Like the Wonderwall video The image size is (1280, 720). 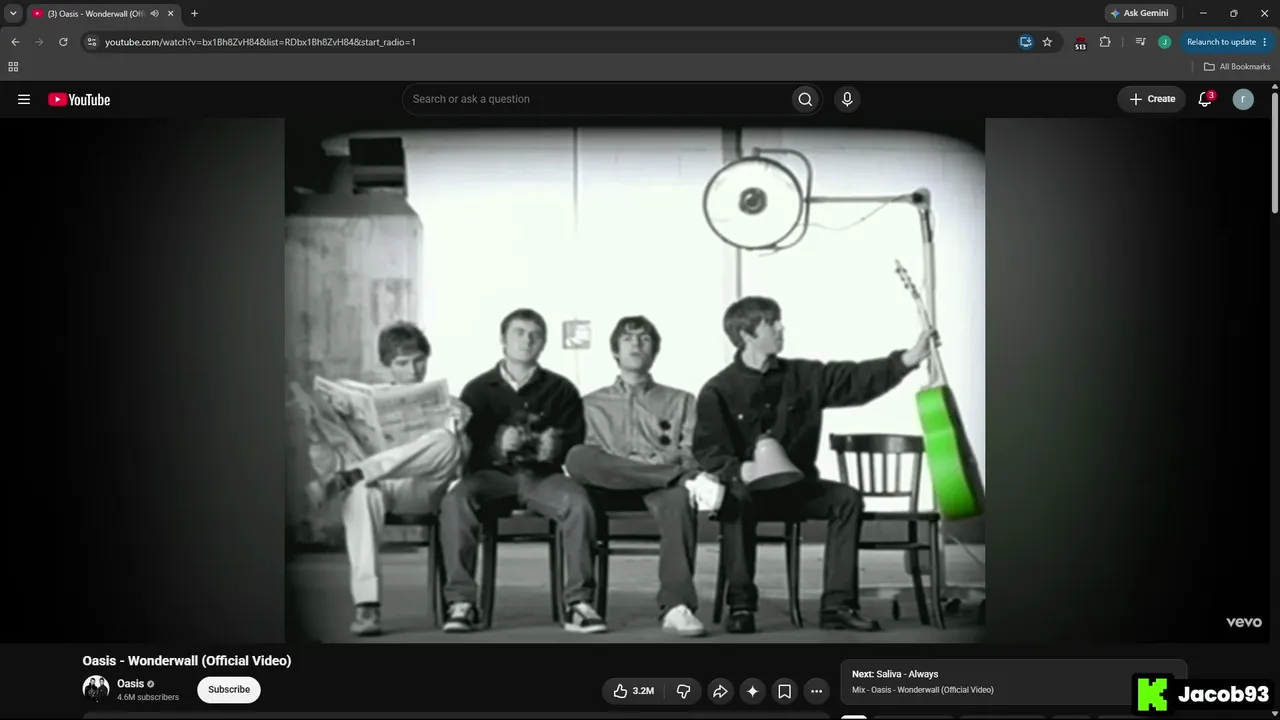coord(633,691)
